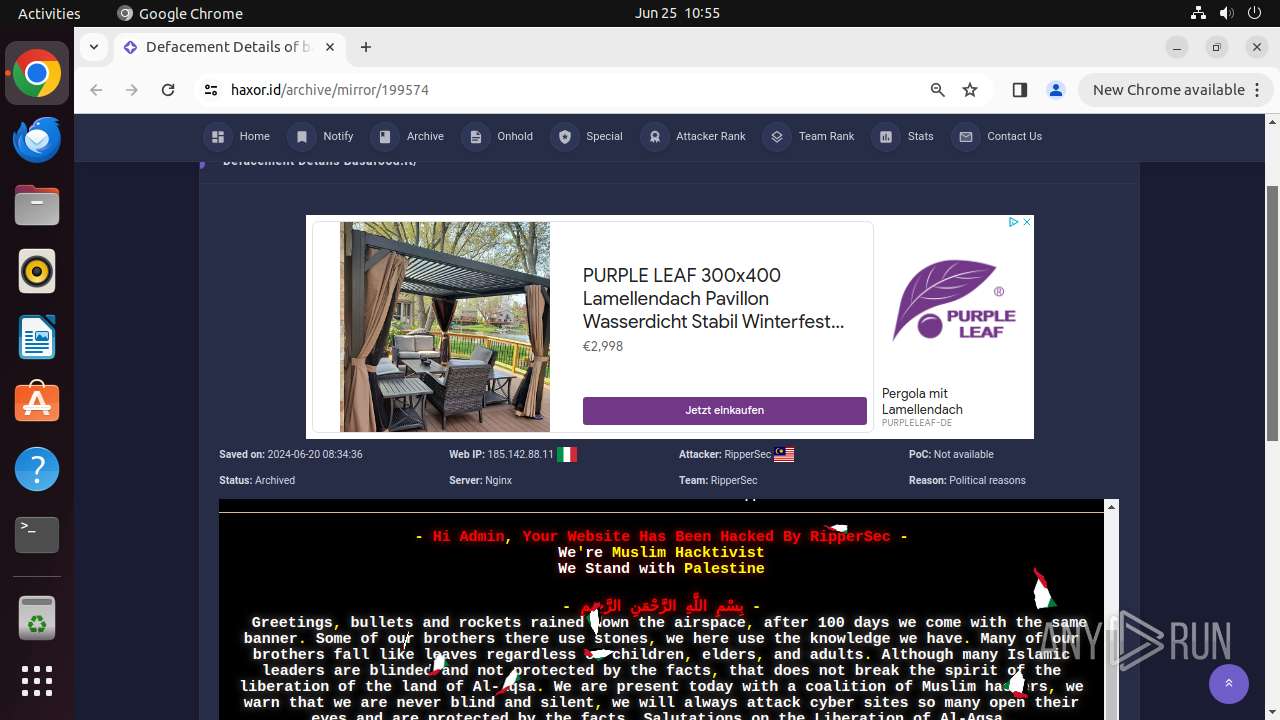Open Ubuntu Software from the dock
This screenshot has height=720, width=1280.
(x=37, y=403)
